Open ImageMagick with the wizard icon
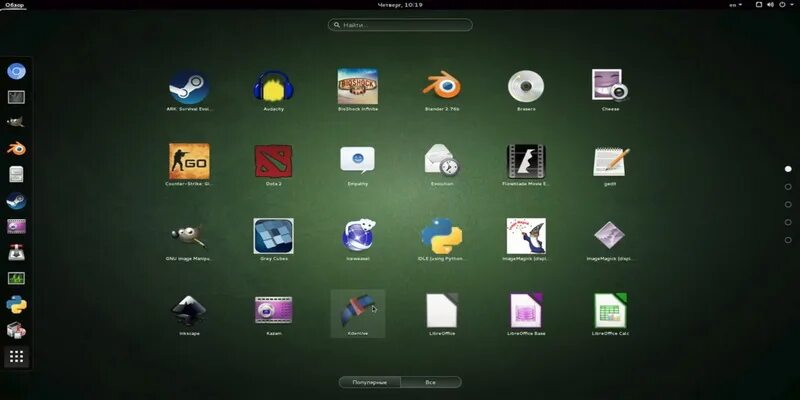Screen dimensions: 800x400 tap(526, 236)
